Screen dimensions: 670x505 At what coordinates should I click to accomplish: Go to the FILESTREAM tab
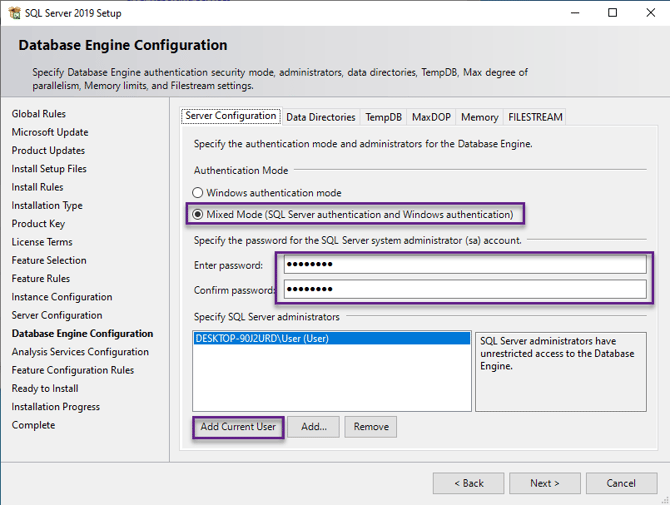coord(535,117)
